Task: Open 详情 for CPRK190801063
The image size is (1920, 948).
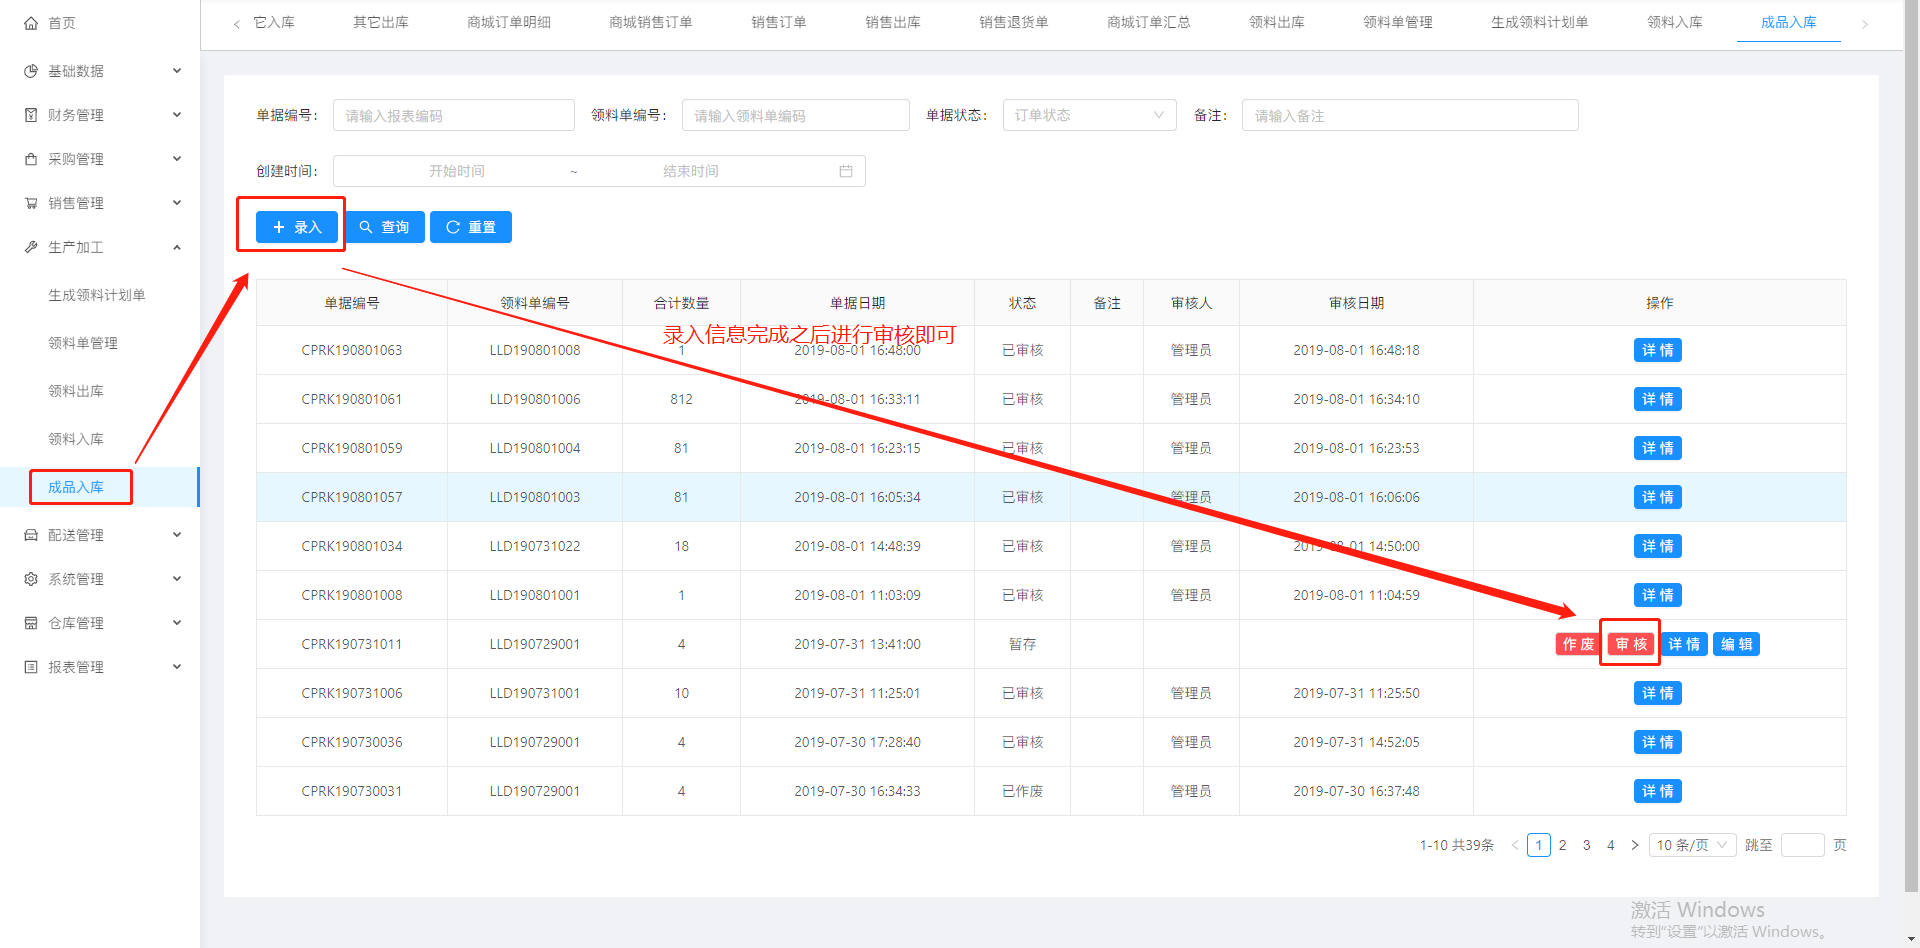Action: [x=1658, y=350]
